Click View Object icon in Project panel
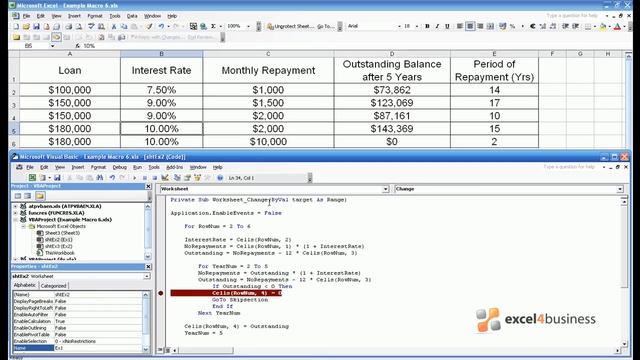 click(x=28, y=196)
